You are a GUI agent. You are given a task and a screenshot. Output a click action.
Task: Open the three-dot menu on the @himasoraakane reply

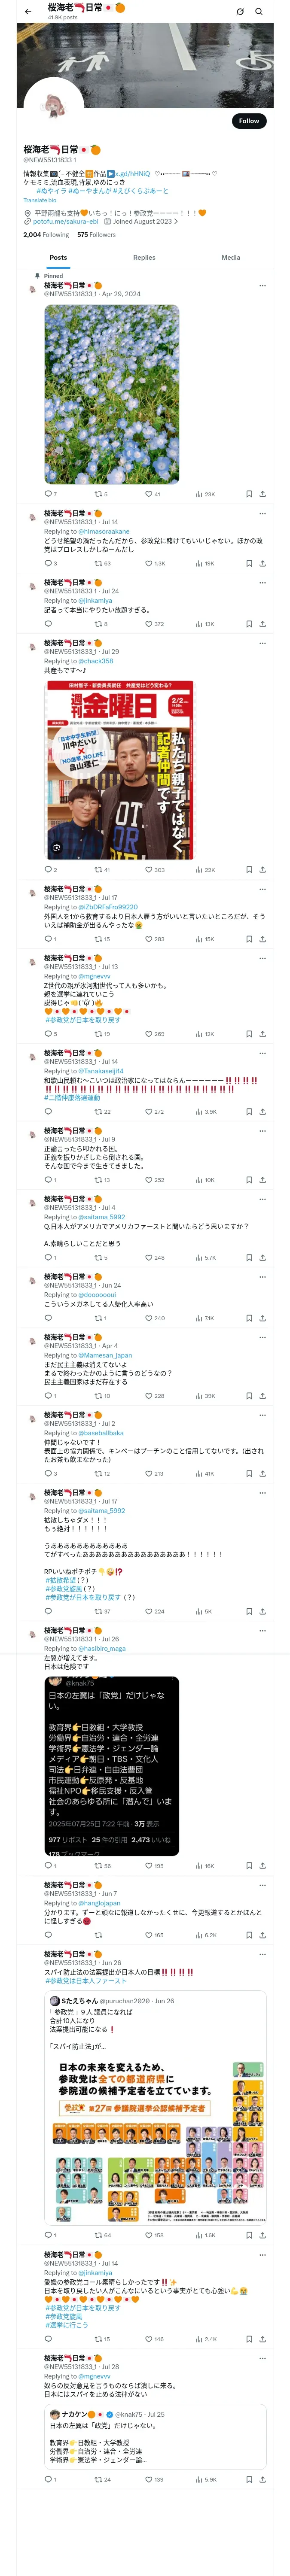pyautogui.click(x=262, y=513)
